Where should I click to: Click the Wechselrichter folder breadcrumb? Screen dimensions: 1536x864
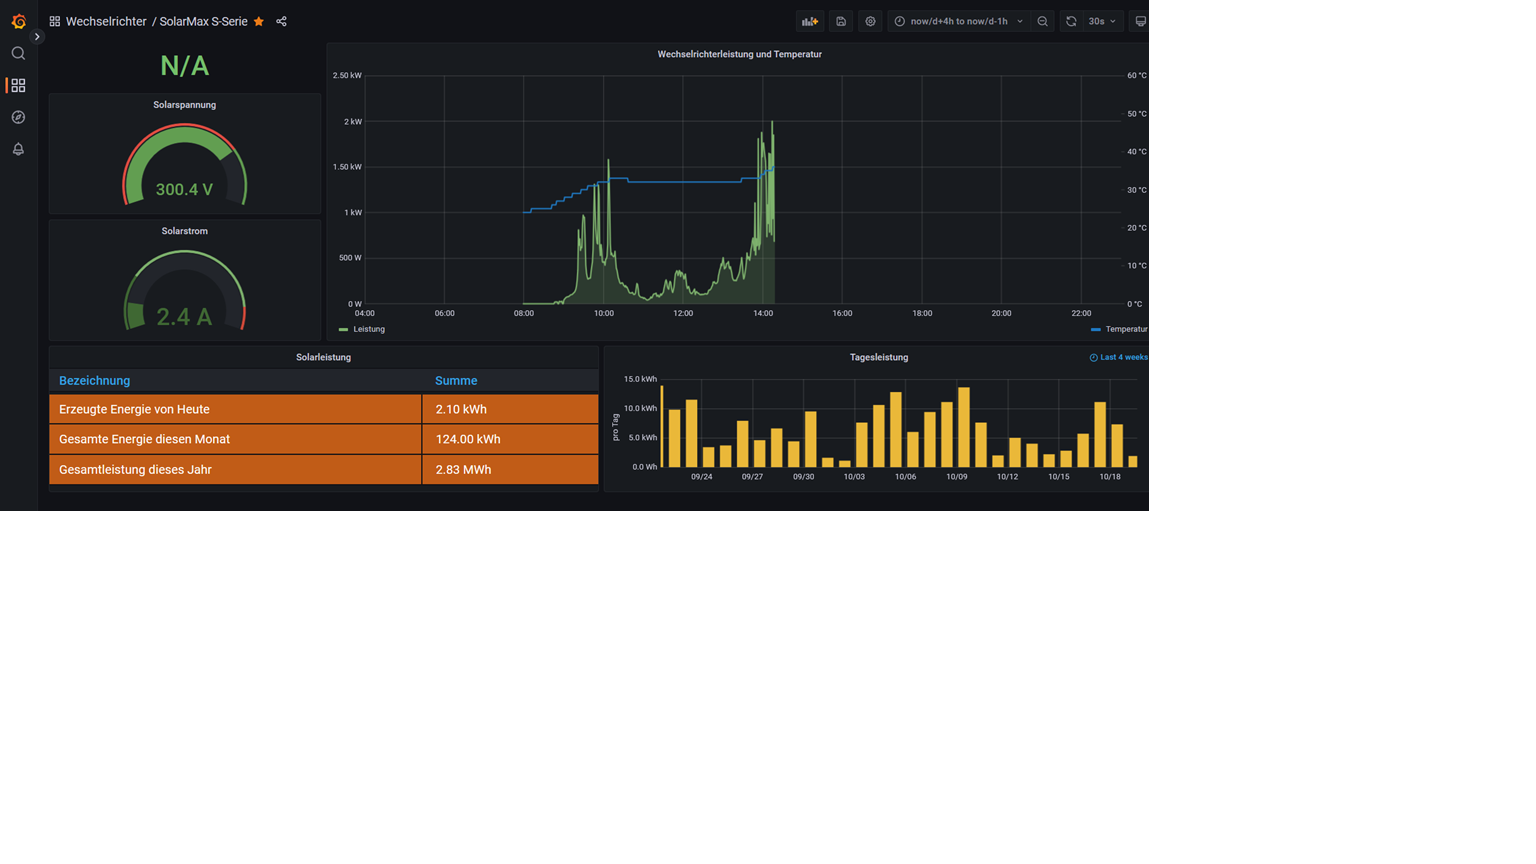(106, 21)
